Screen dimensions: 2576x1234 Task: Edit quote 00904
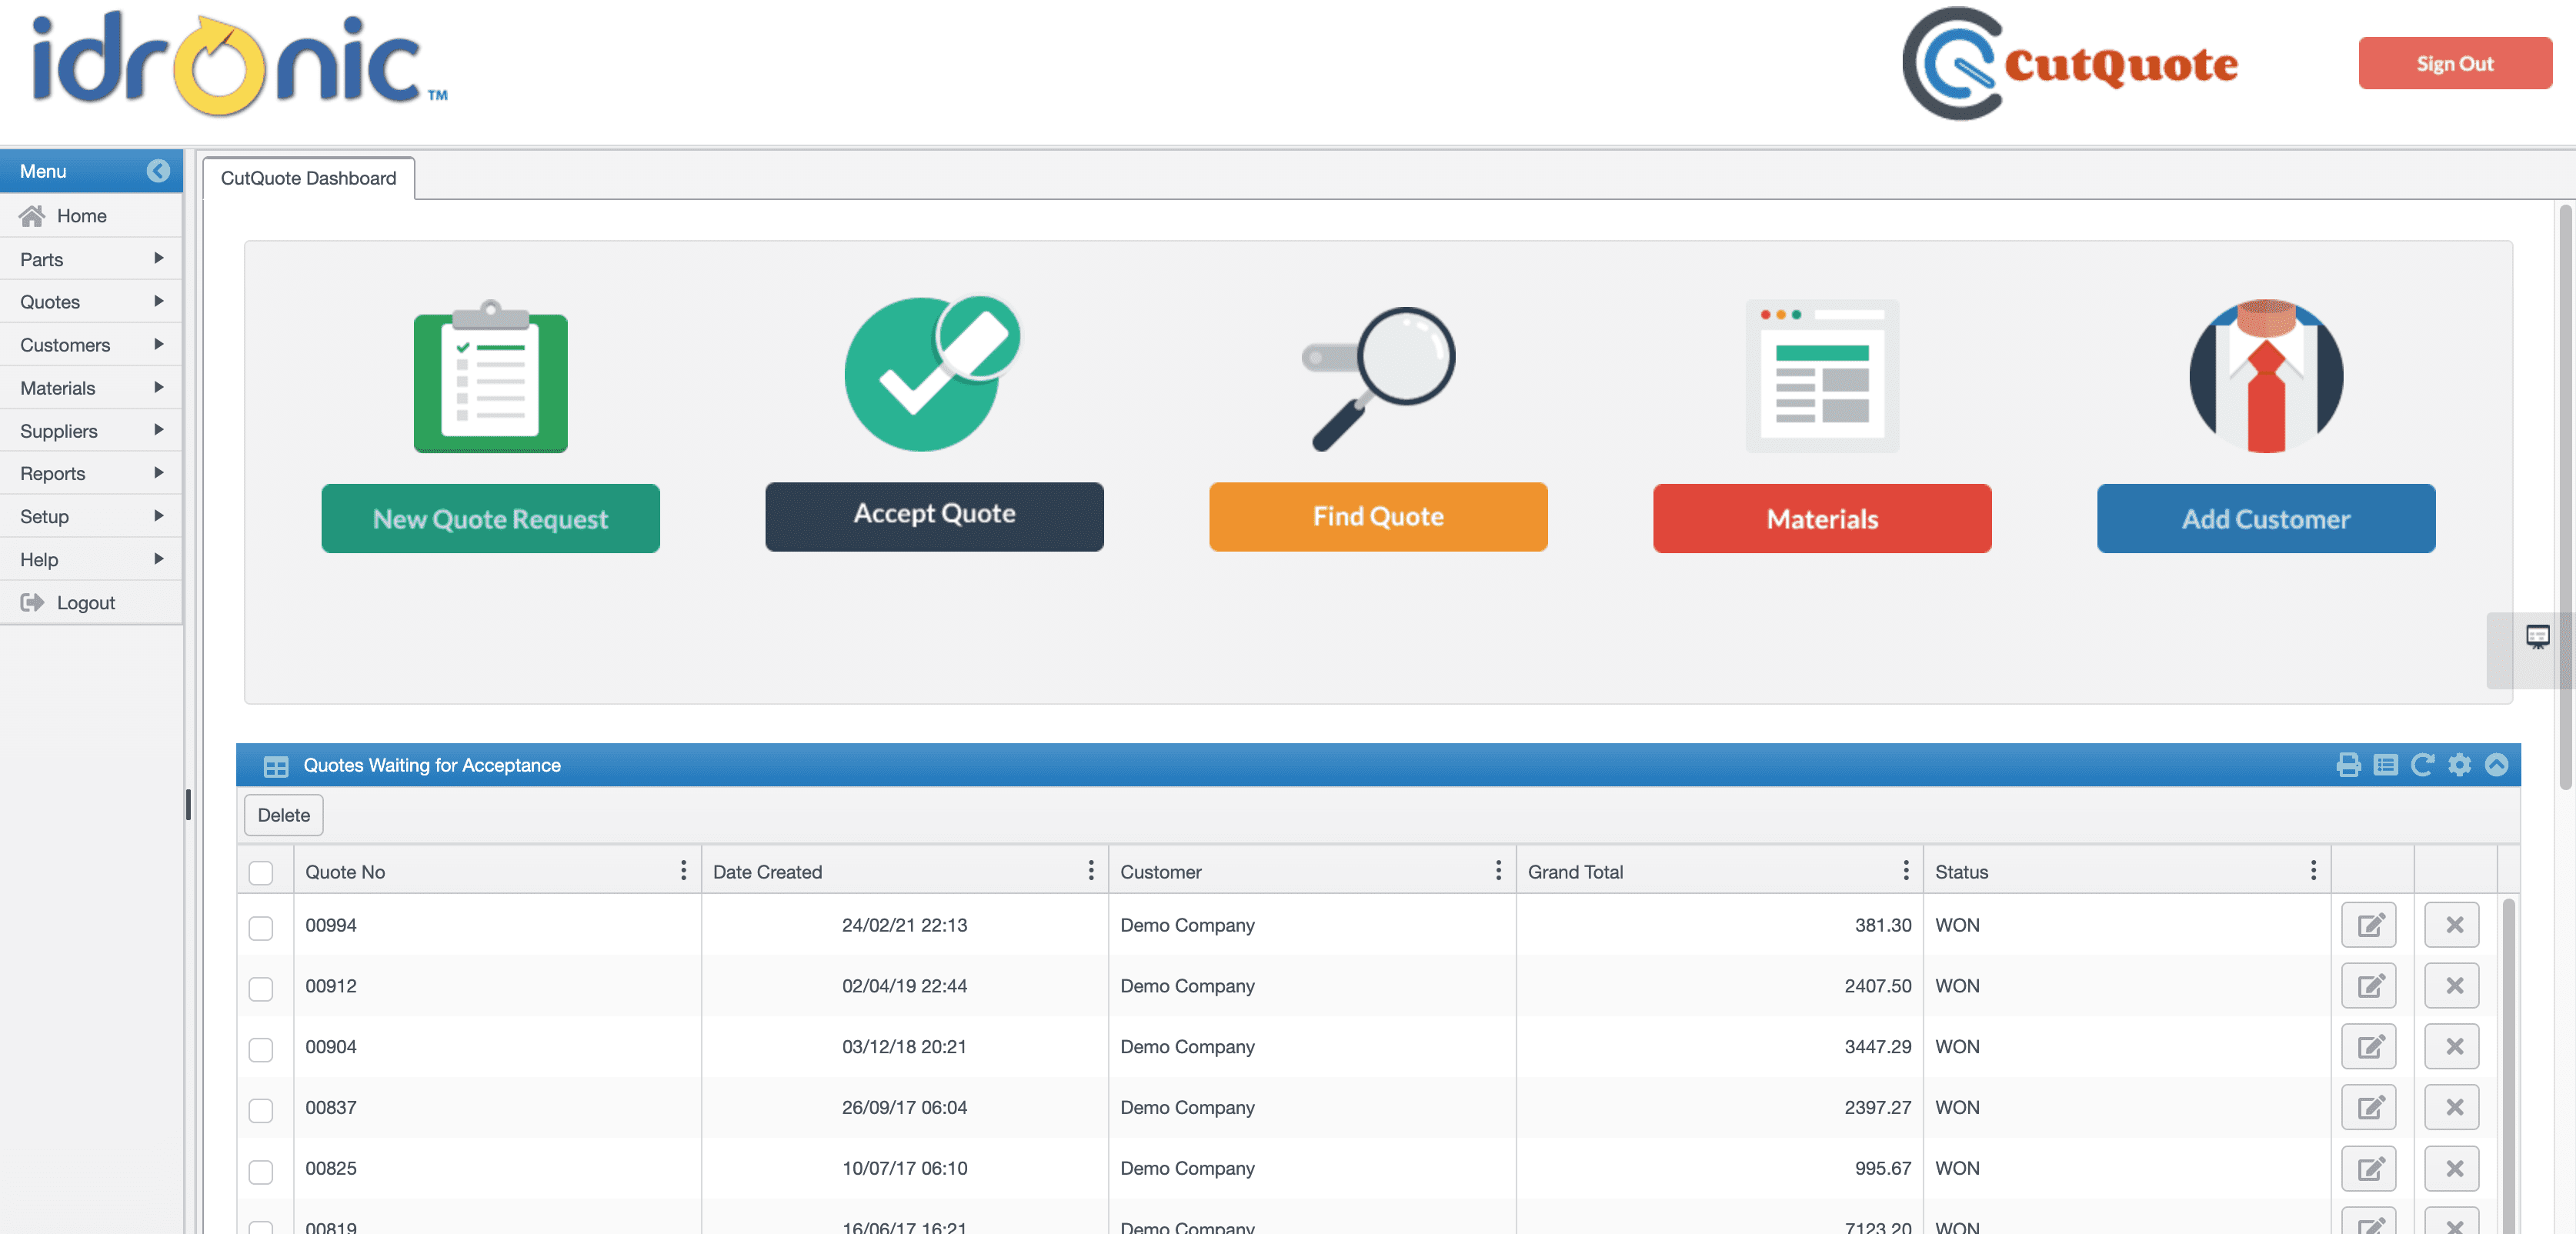2369,1047
